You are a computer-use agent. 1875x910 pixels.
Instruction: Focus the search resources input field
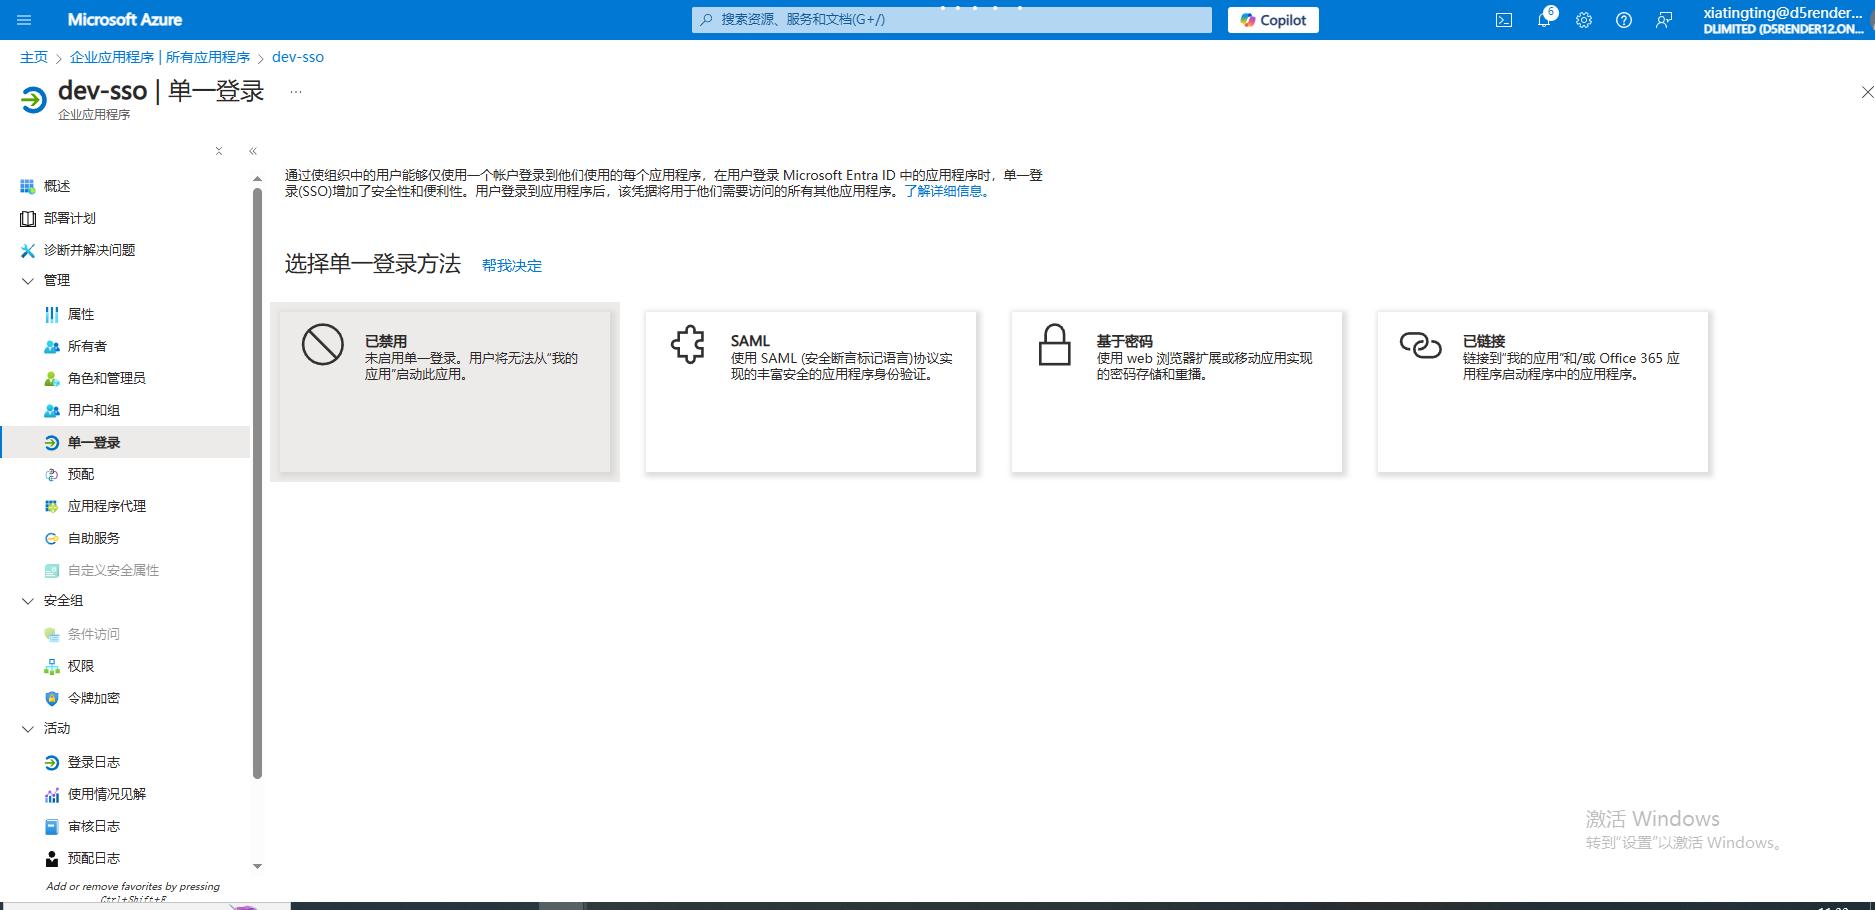[952, 20]
